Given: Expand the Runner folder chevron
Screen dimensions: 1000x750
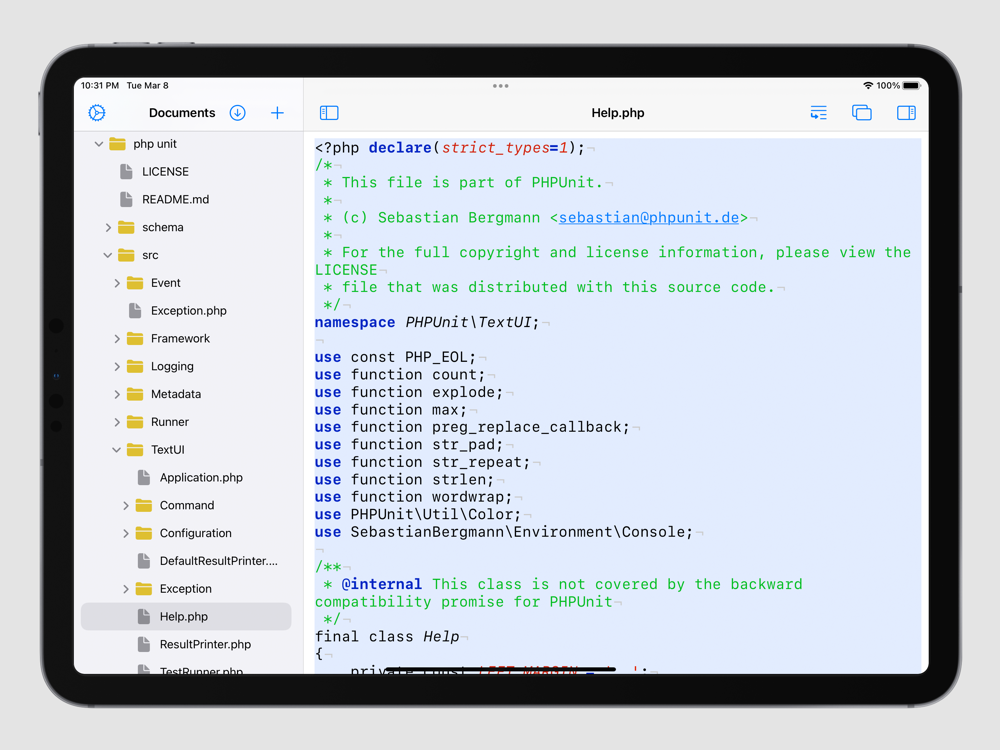Looking at the screenshot, I should (x=117, y=422).
